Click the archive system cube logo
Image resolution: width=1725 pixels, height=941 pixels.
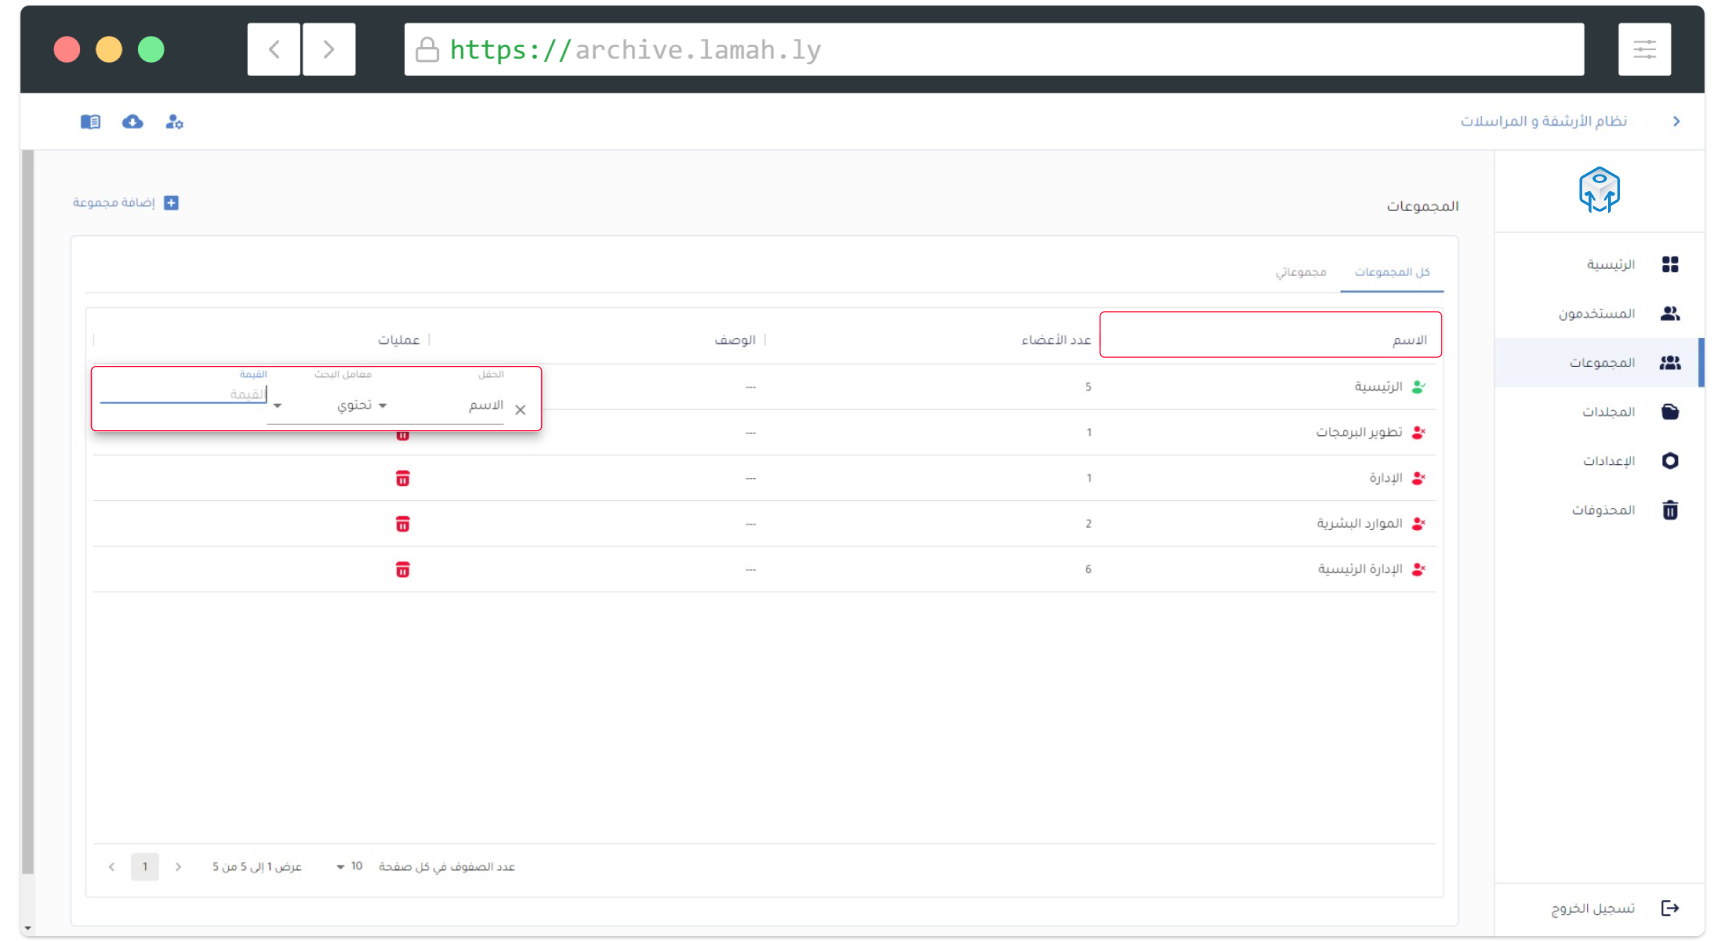tap(1599, 190)
